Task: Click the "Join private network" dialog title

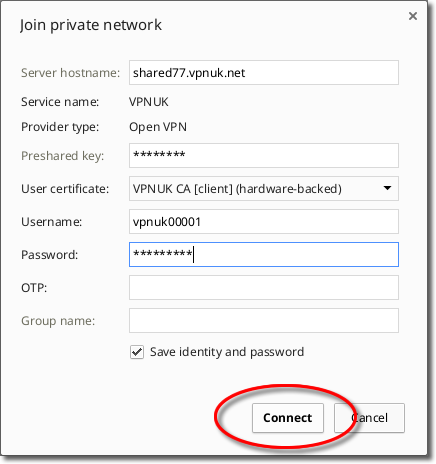Action: coord(91,25)
